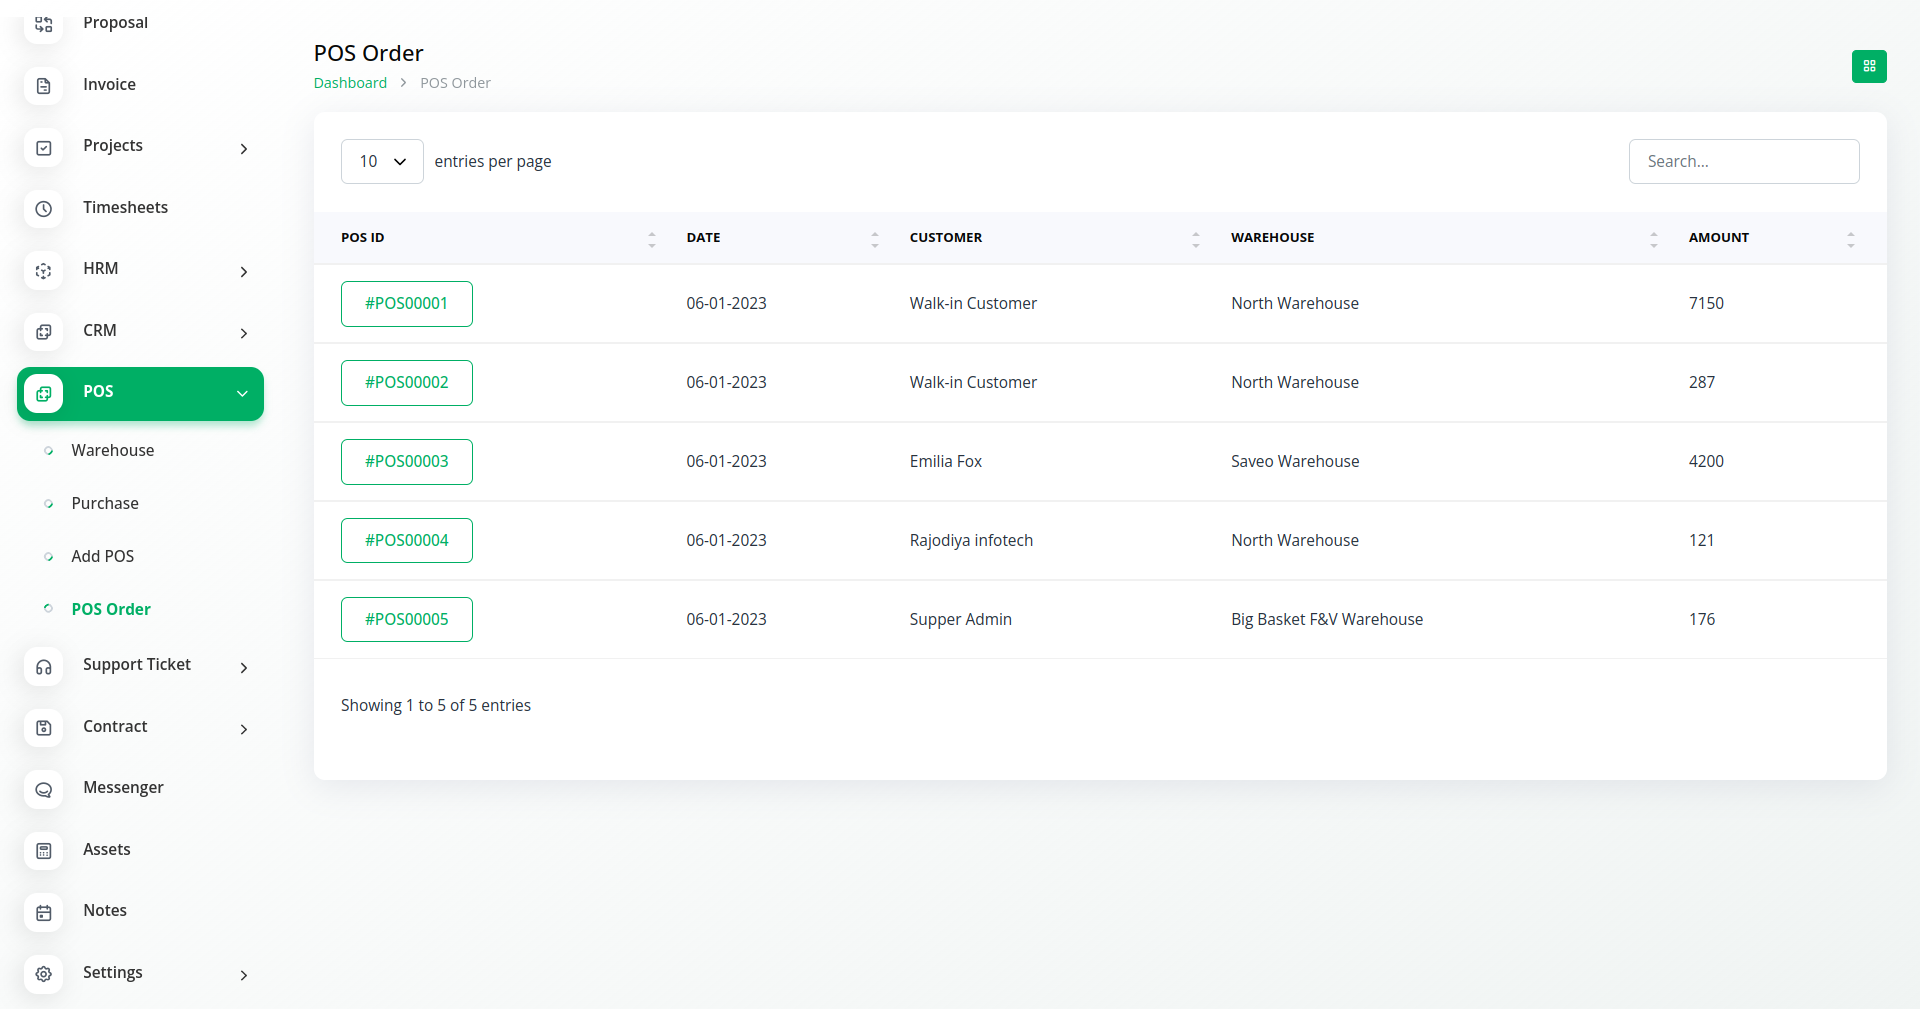The width and height of the screenshot is (1920, 1009).
Task: Expand the HRM menu arrow
Action: [x=243, y=271]
